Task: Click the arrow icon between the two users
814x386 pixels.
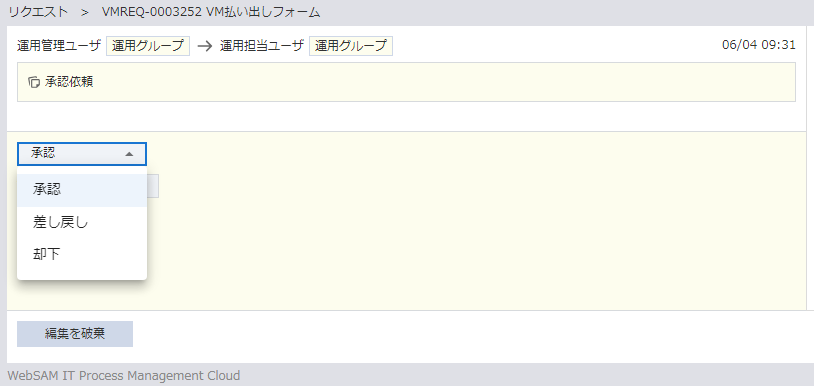Action: pyautogui.click(x=205, y=46)
